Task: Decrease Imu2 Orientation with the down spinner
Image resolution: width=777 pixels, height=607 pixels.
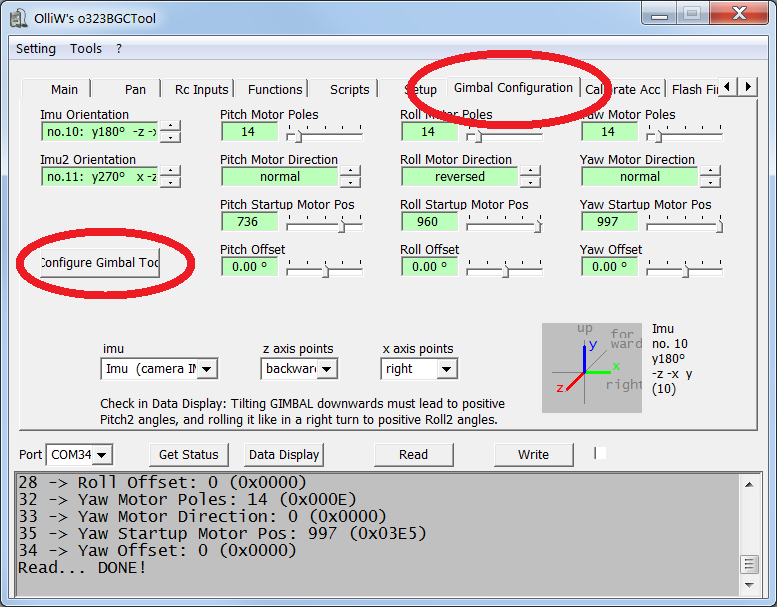Action: pyautogui.click(x=172, y=182)
